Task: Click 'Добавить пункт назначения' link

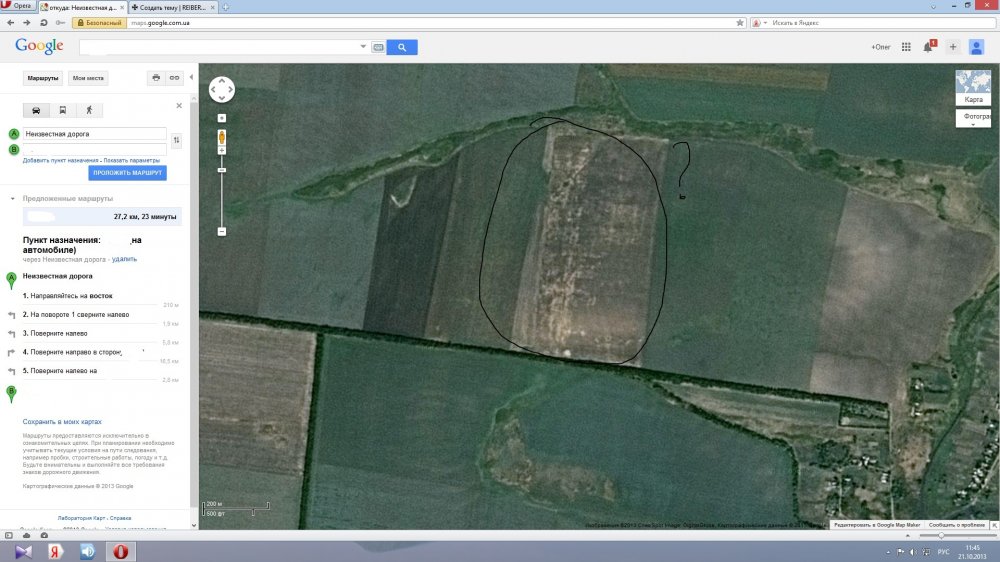Action: 60,160
